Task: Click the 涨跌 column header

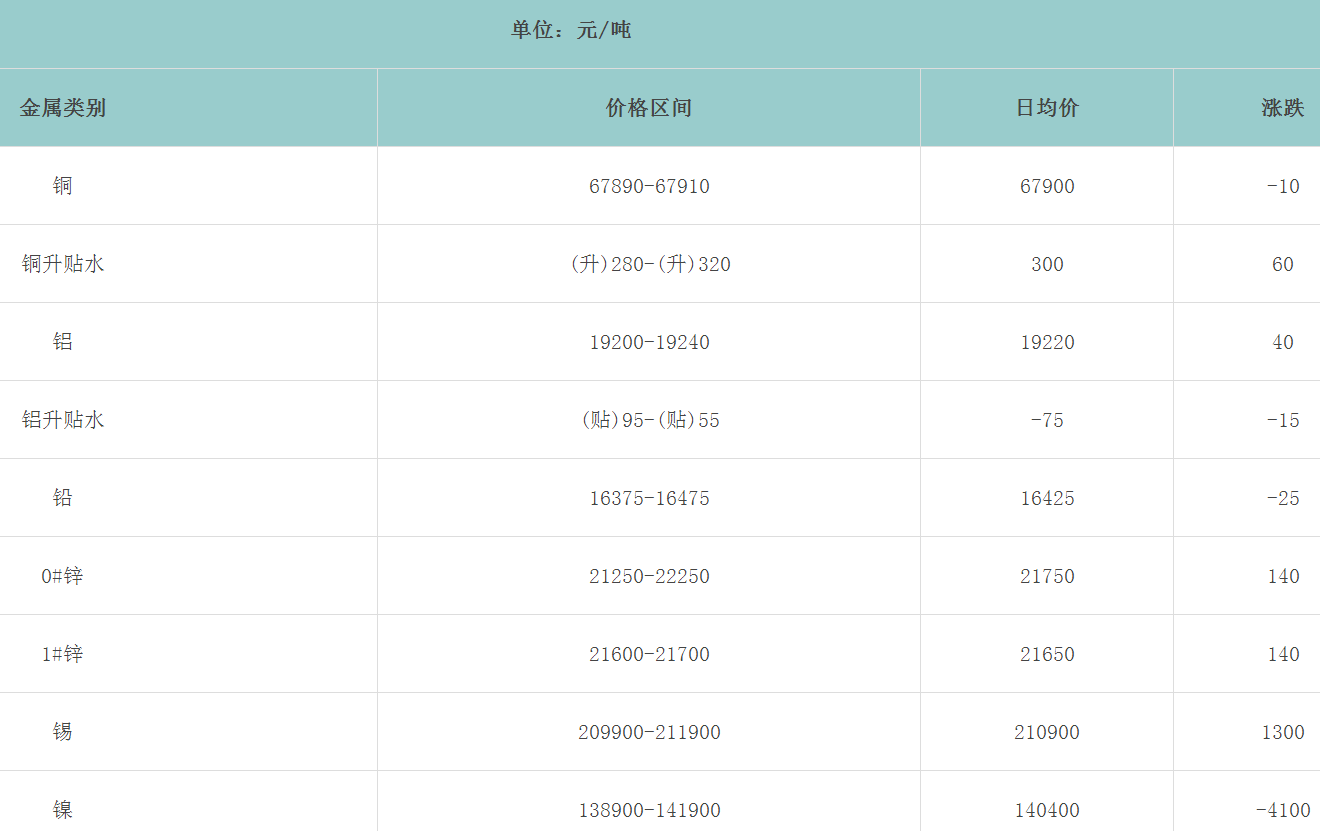Action: tap(1282, 108)
